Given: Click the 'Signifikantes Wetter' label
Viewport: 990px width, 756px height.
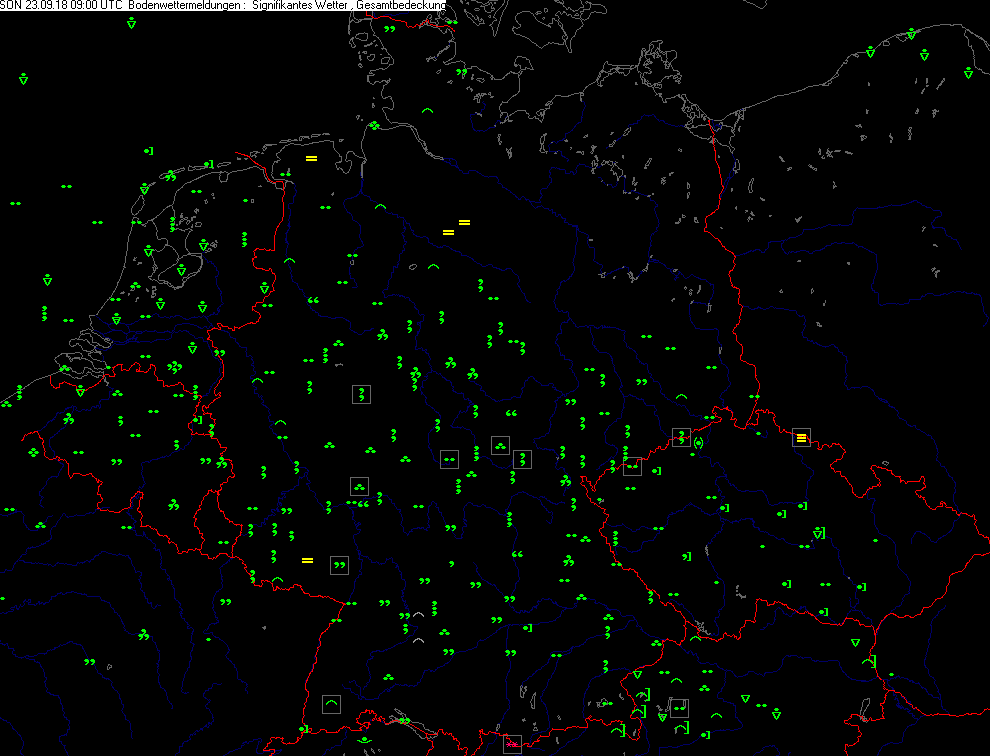Looking at the screenshot, I should (302, 6).
